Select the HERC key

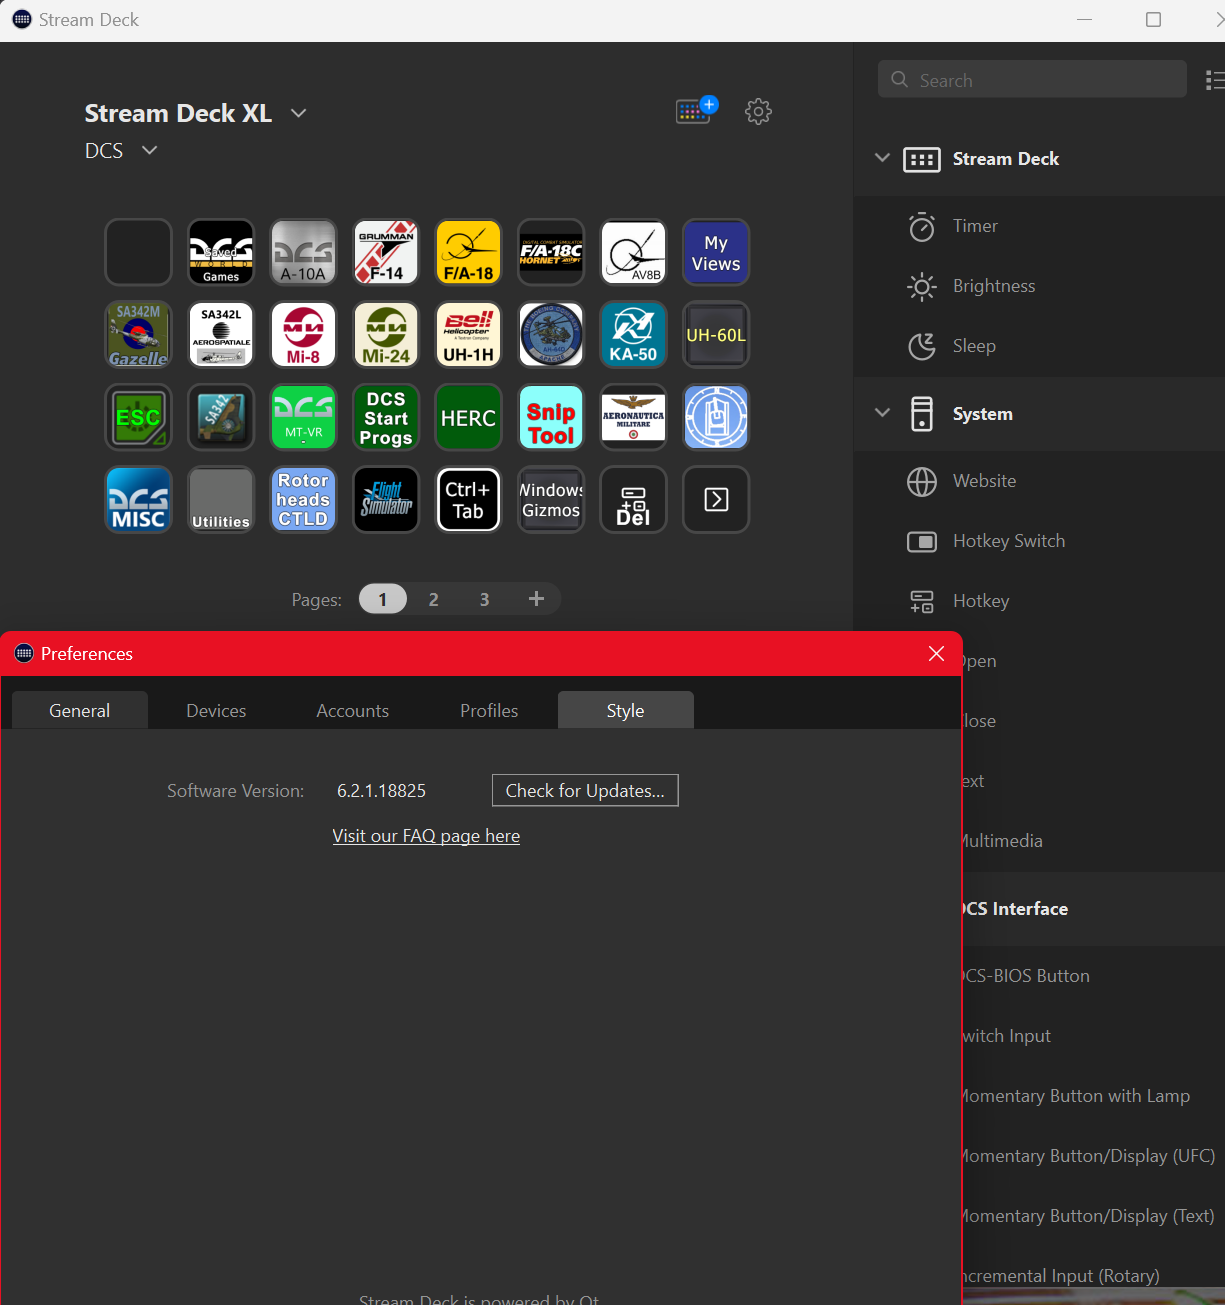(x=468, y=417)
